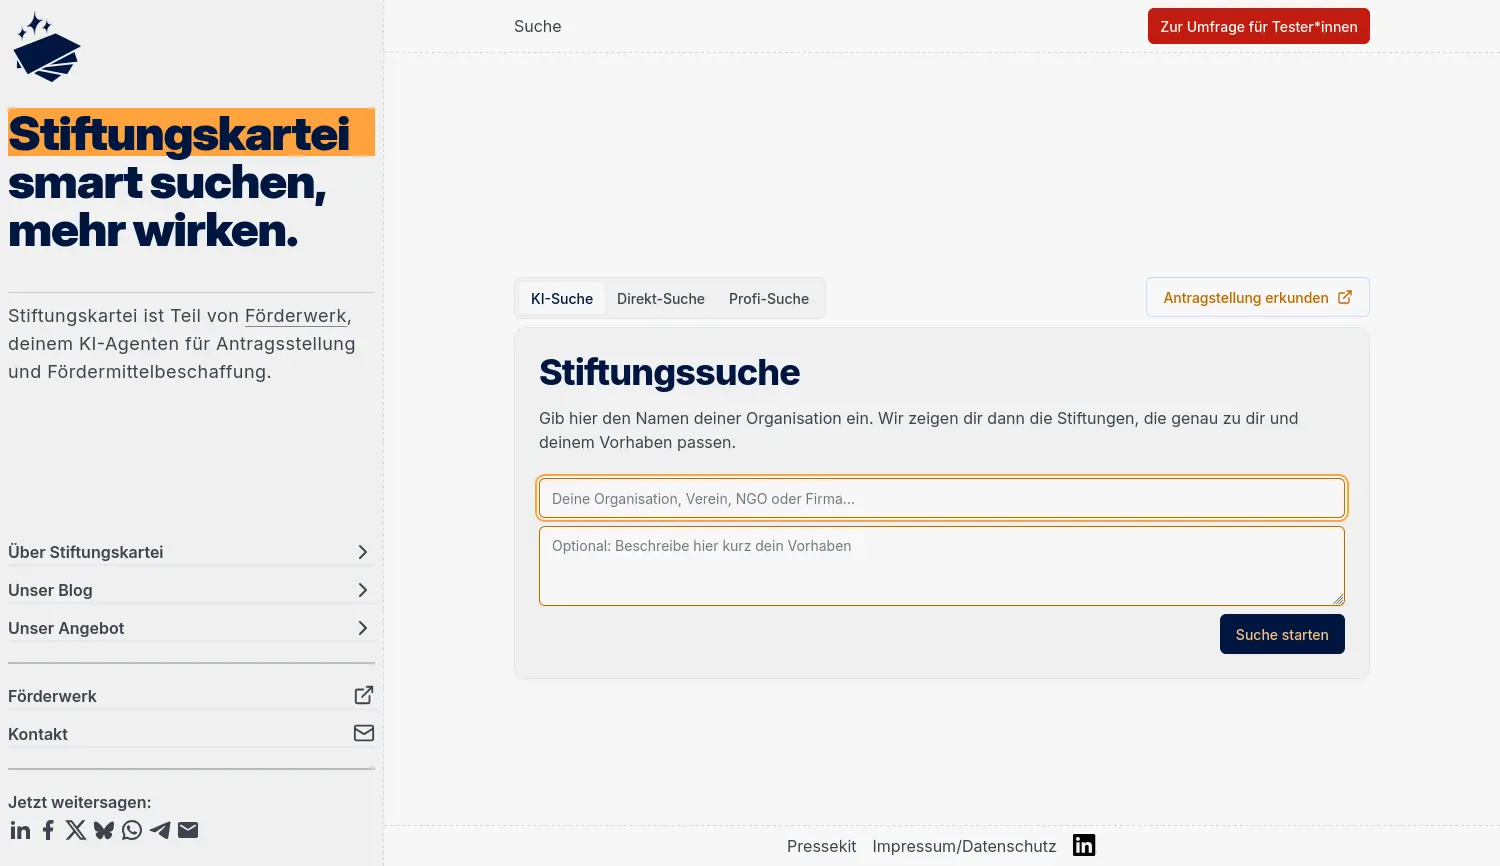
Task: Select the KI-Suche tab
Action: 561,299
